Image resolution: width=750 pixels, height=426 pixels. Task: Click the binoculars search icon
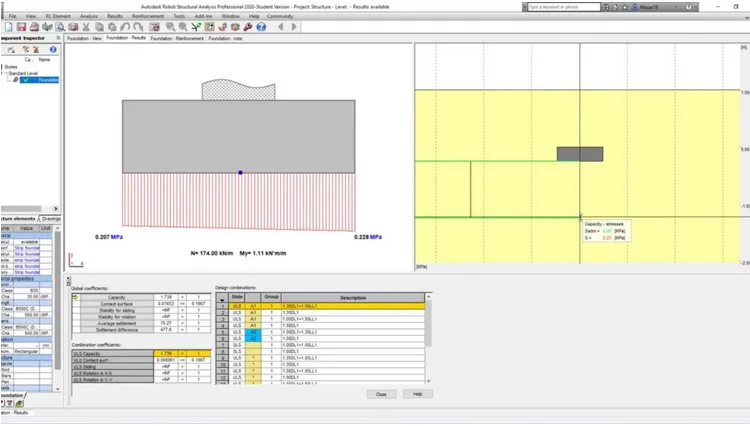(x=606, y=7)
